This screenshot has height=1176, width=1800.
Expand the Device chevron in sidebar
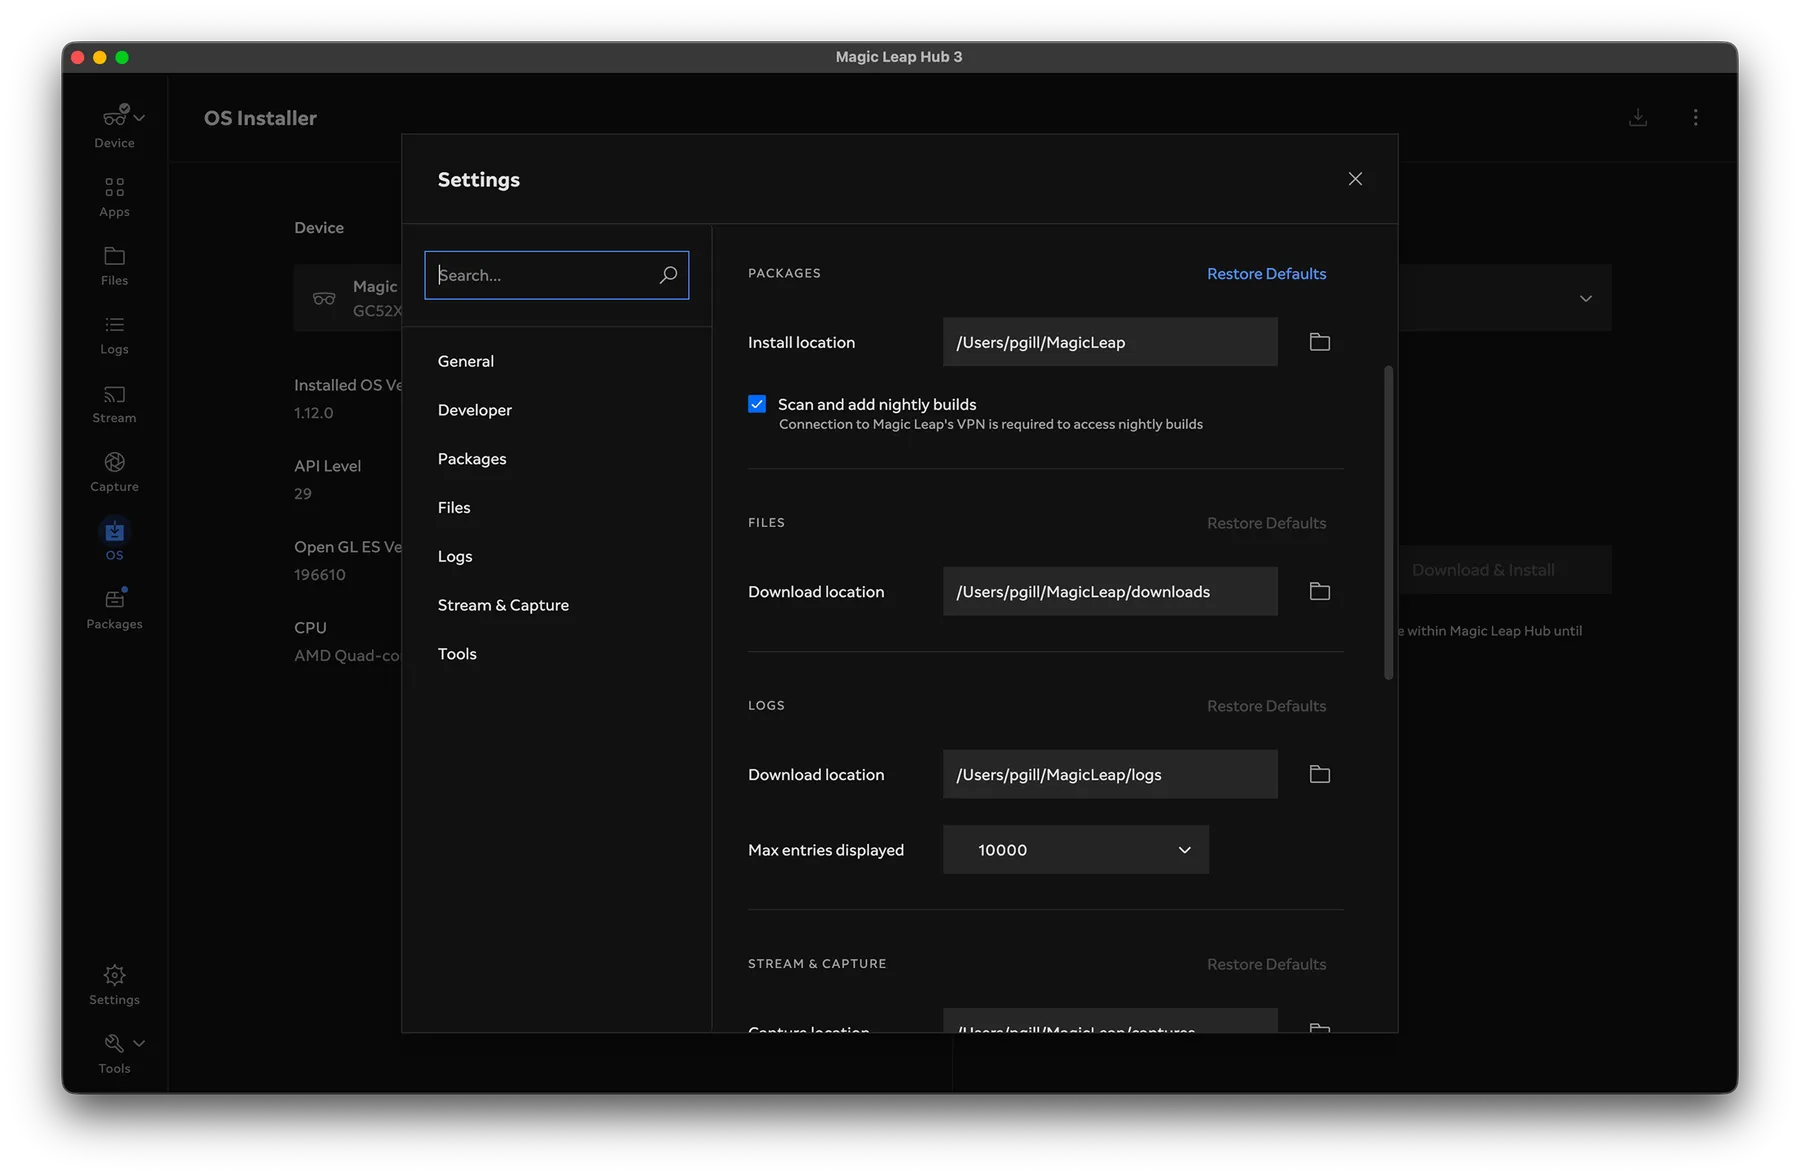pos(139,118)
